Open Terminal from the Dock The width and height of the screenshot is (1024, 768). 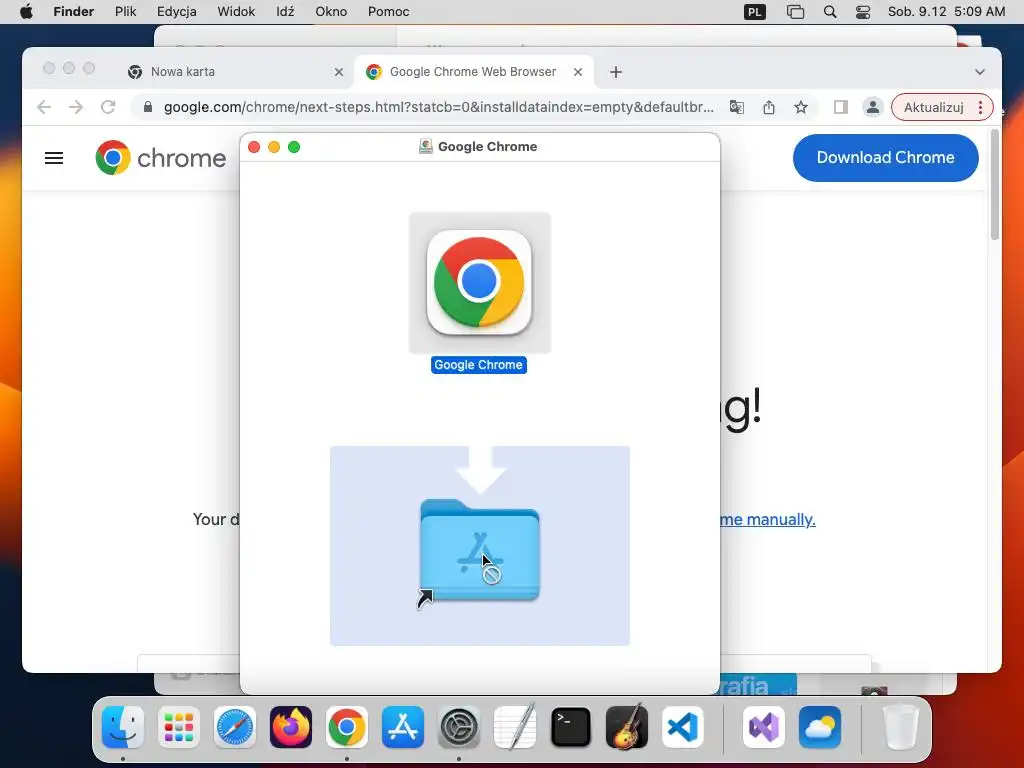[571, 727]
